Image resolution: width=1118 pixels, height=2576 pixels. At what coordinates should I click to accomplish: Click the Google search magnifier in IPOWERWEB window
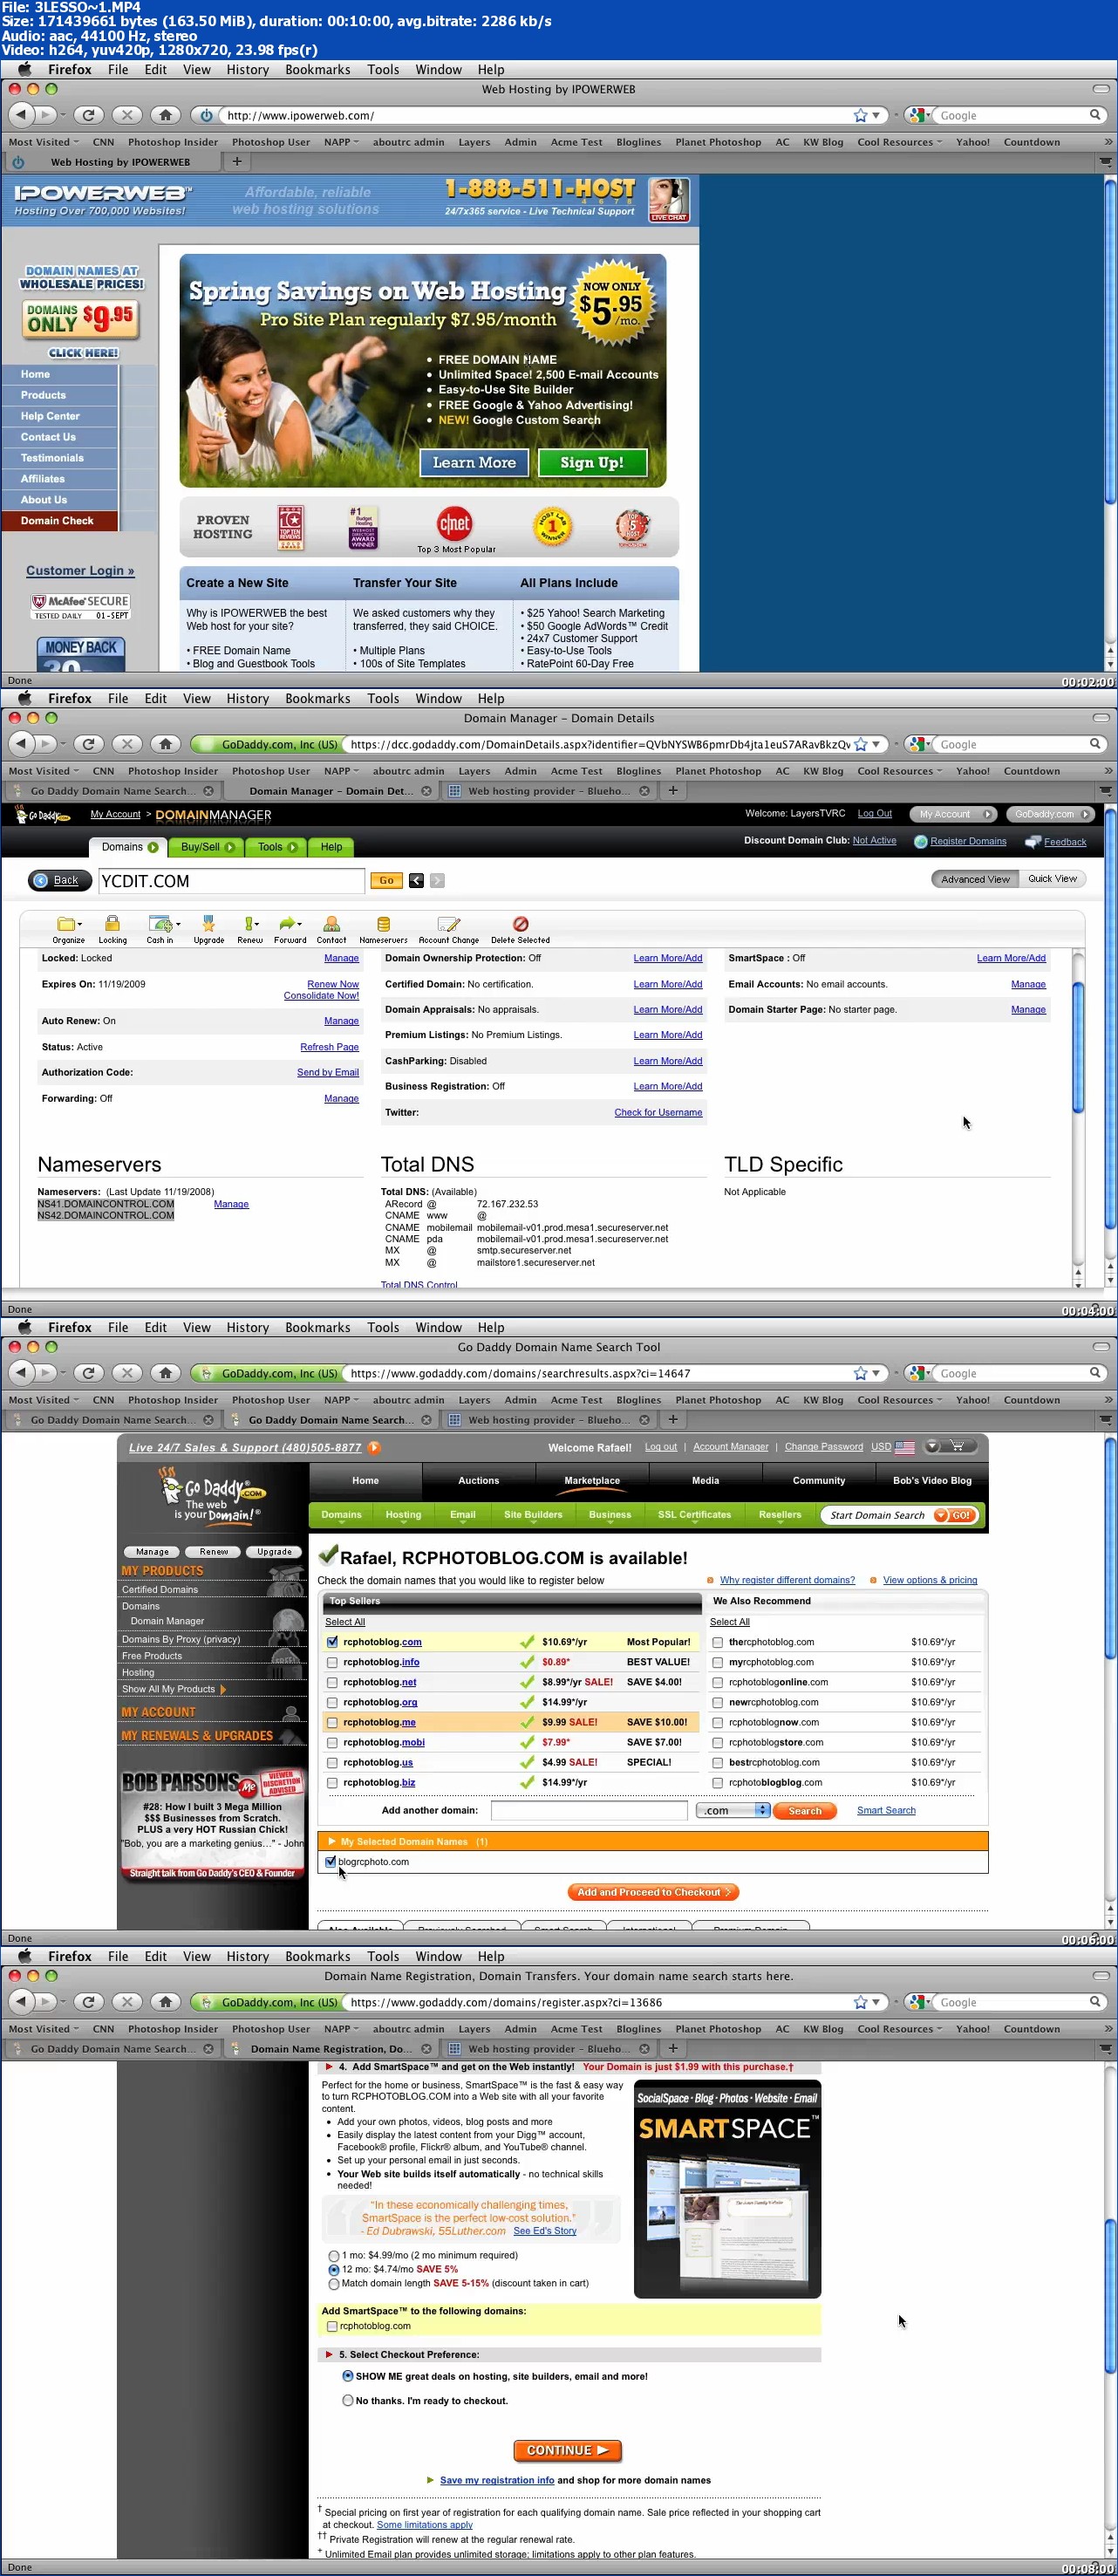pos(1095,115)
